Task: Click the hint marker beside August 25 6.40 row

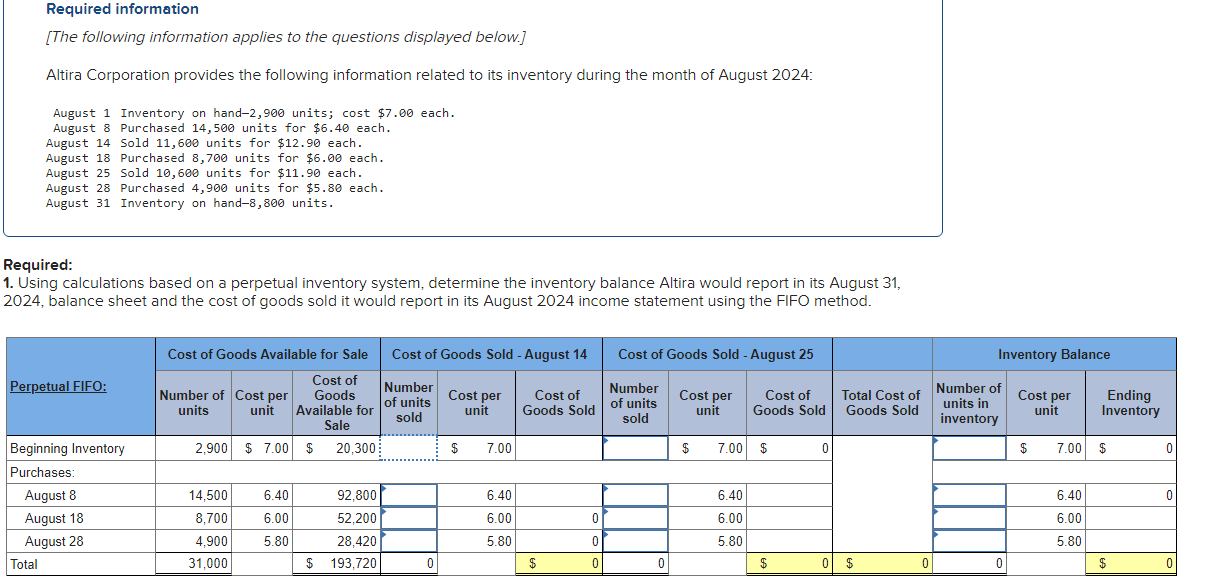Action: 604,486
